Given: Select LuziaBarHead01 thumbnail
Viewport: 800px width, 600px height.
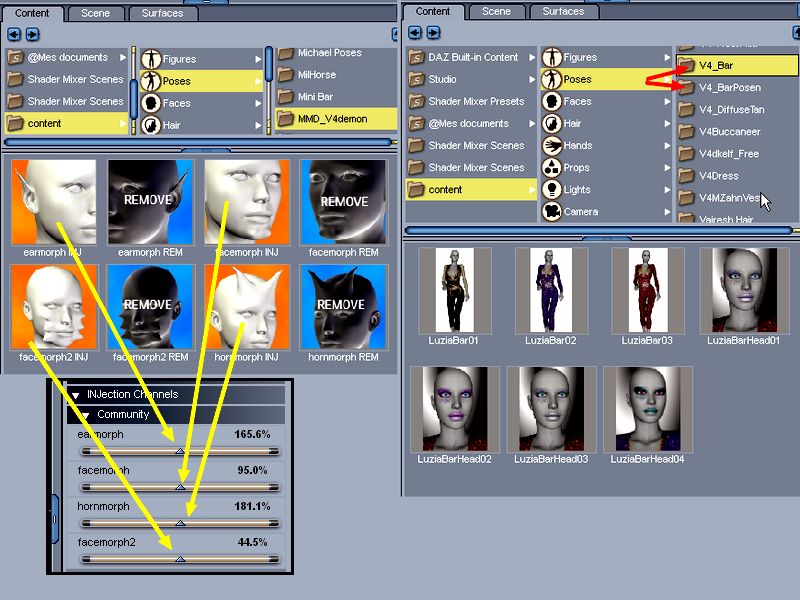Looking at the screenshot, I should coord(744,290).
